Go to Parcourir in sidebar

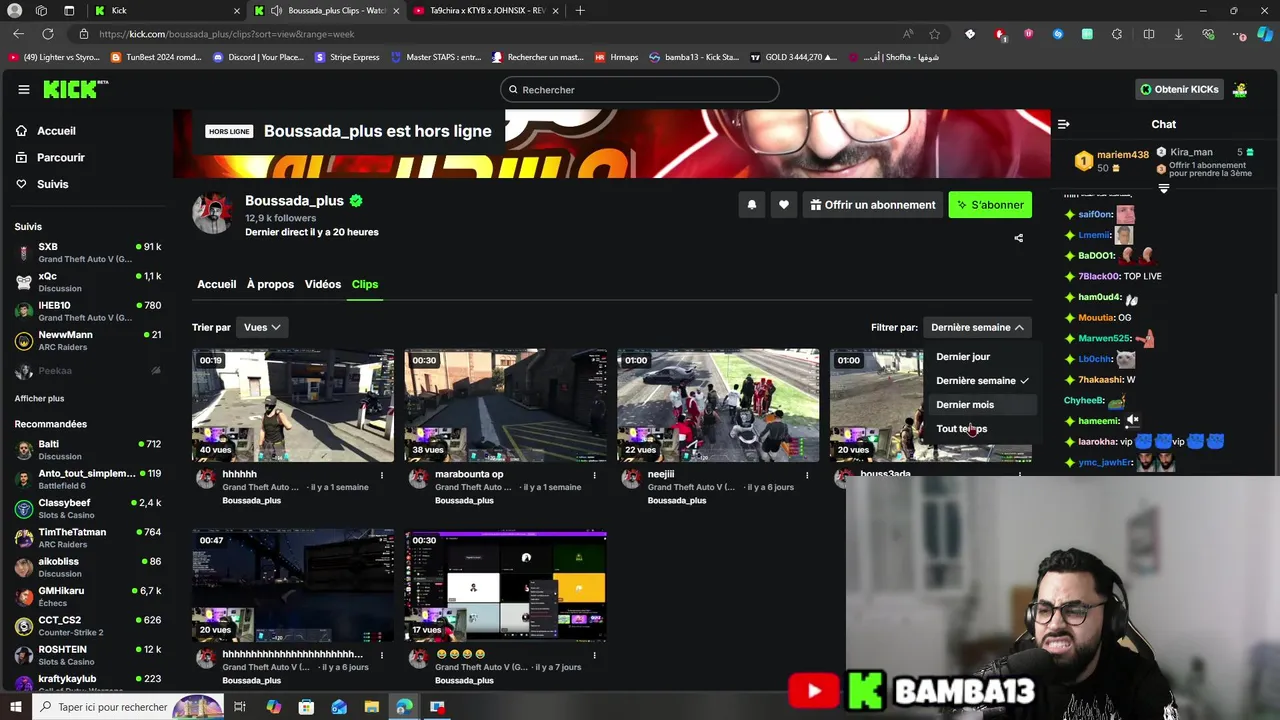point(60,158)
